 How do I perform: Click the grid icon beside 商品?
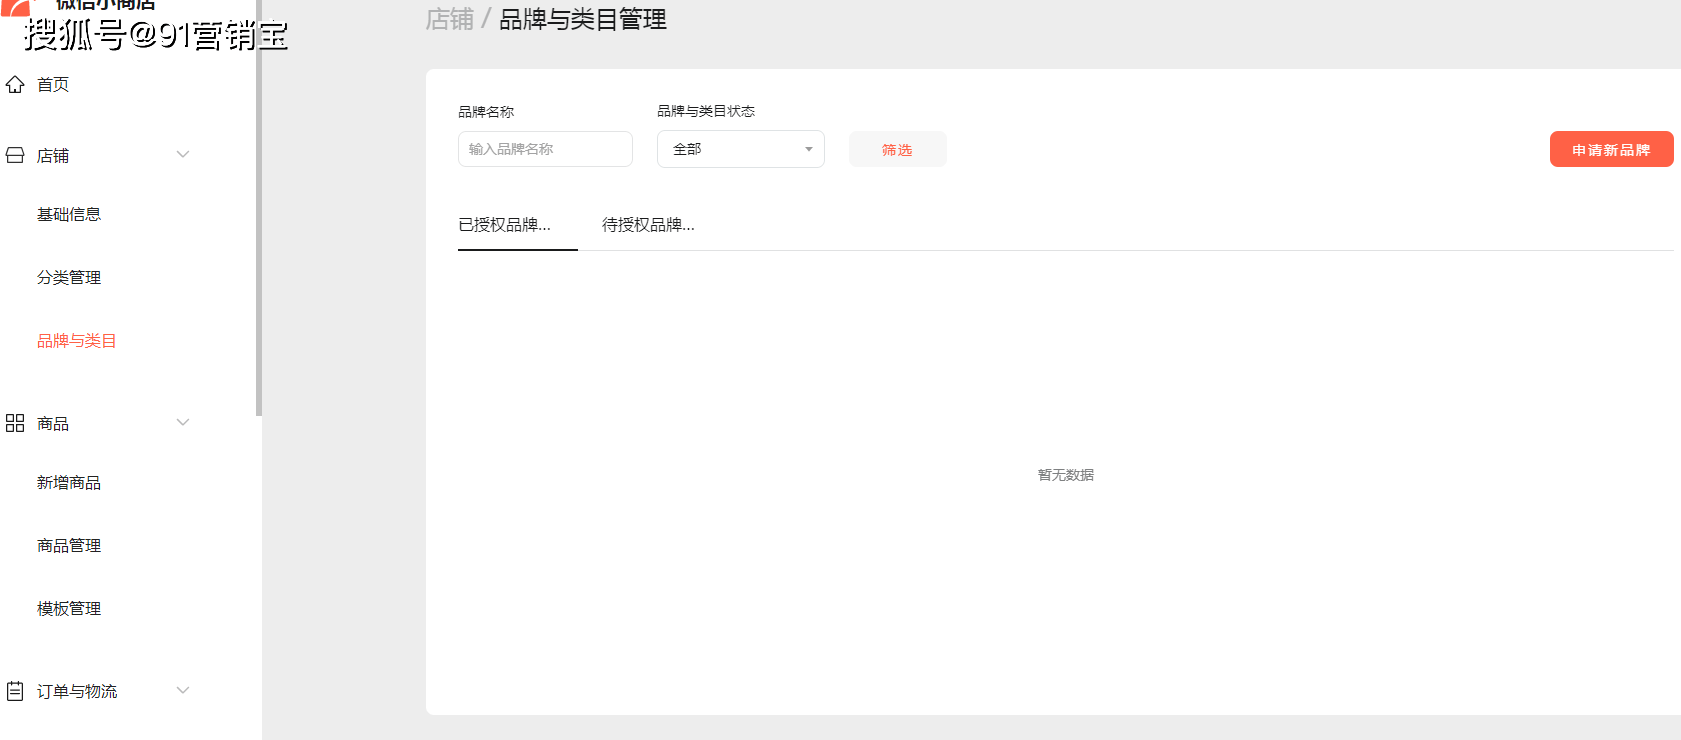click(x=15, y=423)
